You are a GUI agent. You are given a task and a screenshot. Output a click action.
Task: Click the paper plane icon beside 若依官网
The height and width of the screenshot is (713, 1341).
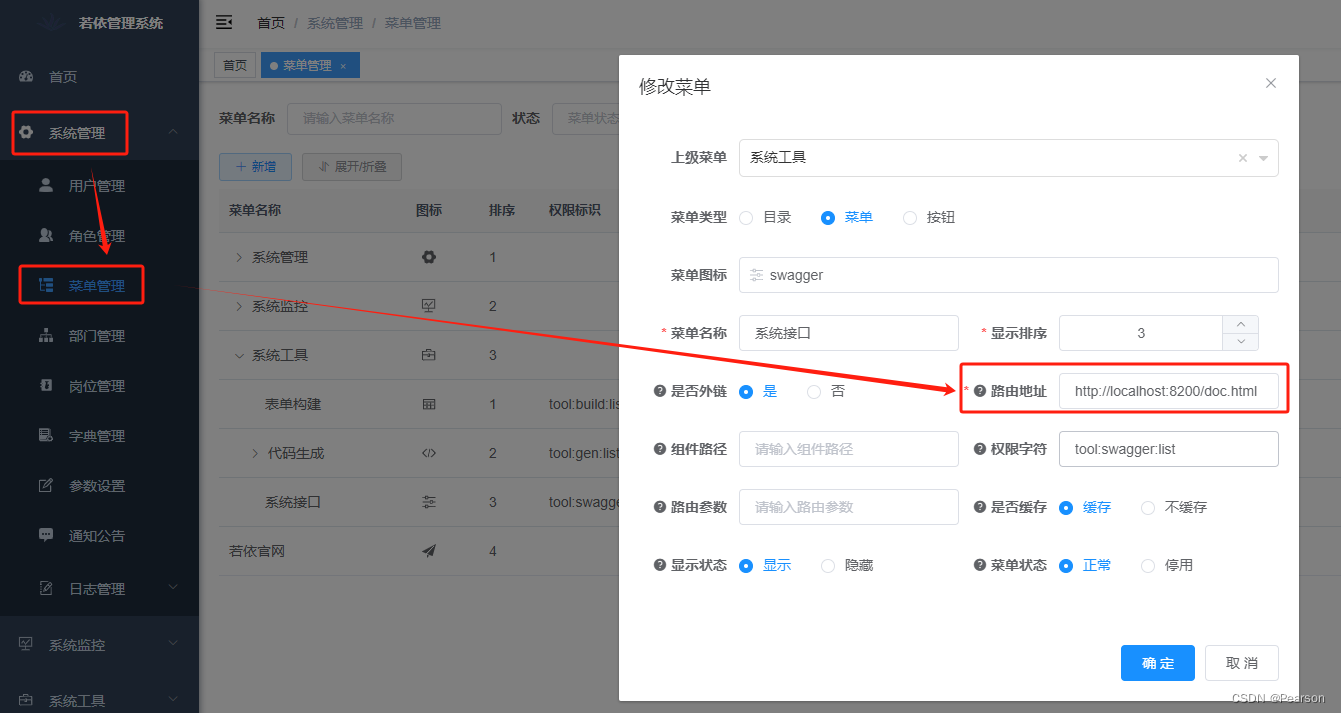428,550
